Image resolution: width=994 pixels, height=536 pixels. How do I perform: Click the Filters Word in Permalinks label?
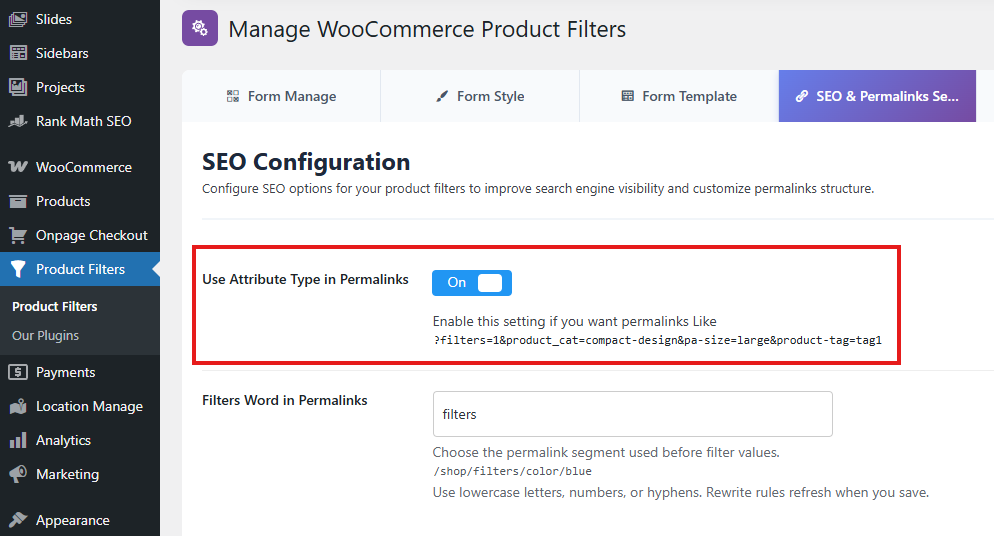tap(285, 400)
